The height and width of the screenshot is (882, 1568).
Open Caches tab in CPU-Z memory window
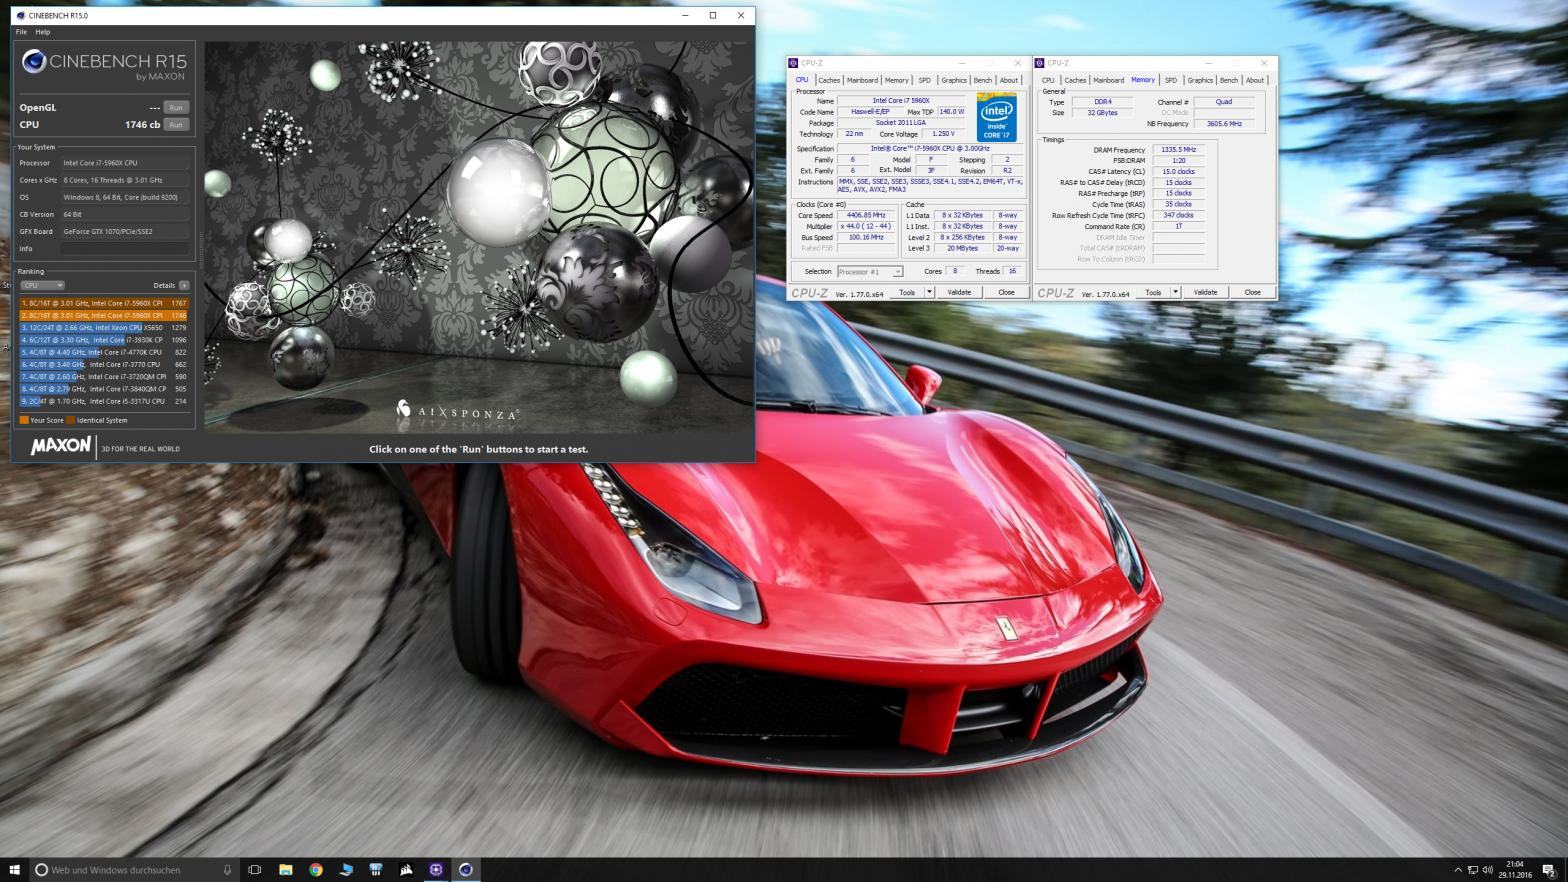tap(1075, 80)
